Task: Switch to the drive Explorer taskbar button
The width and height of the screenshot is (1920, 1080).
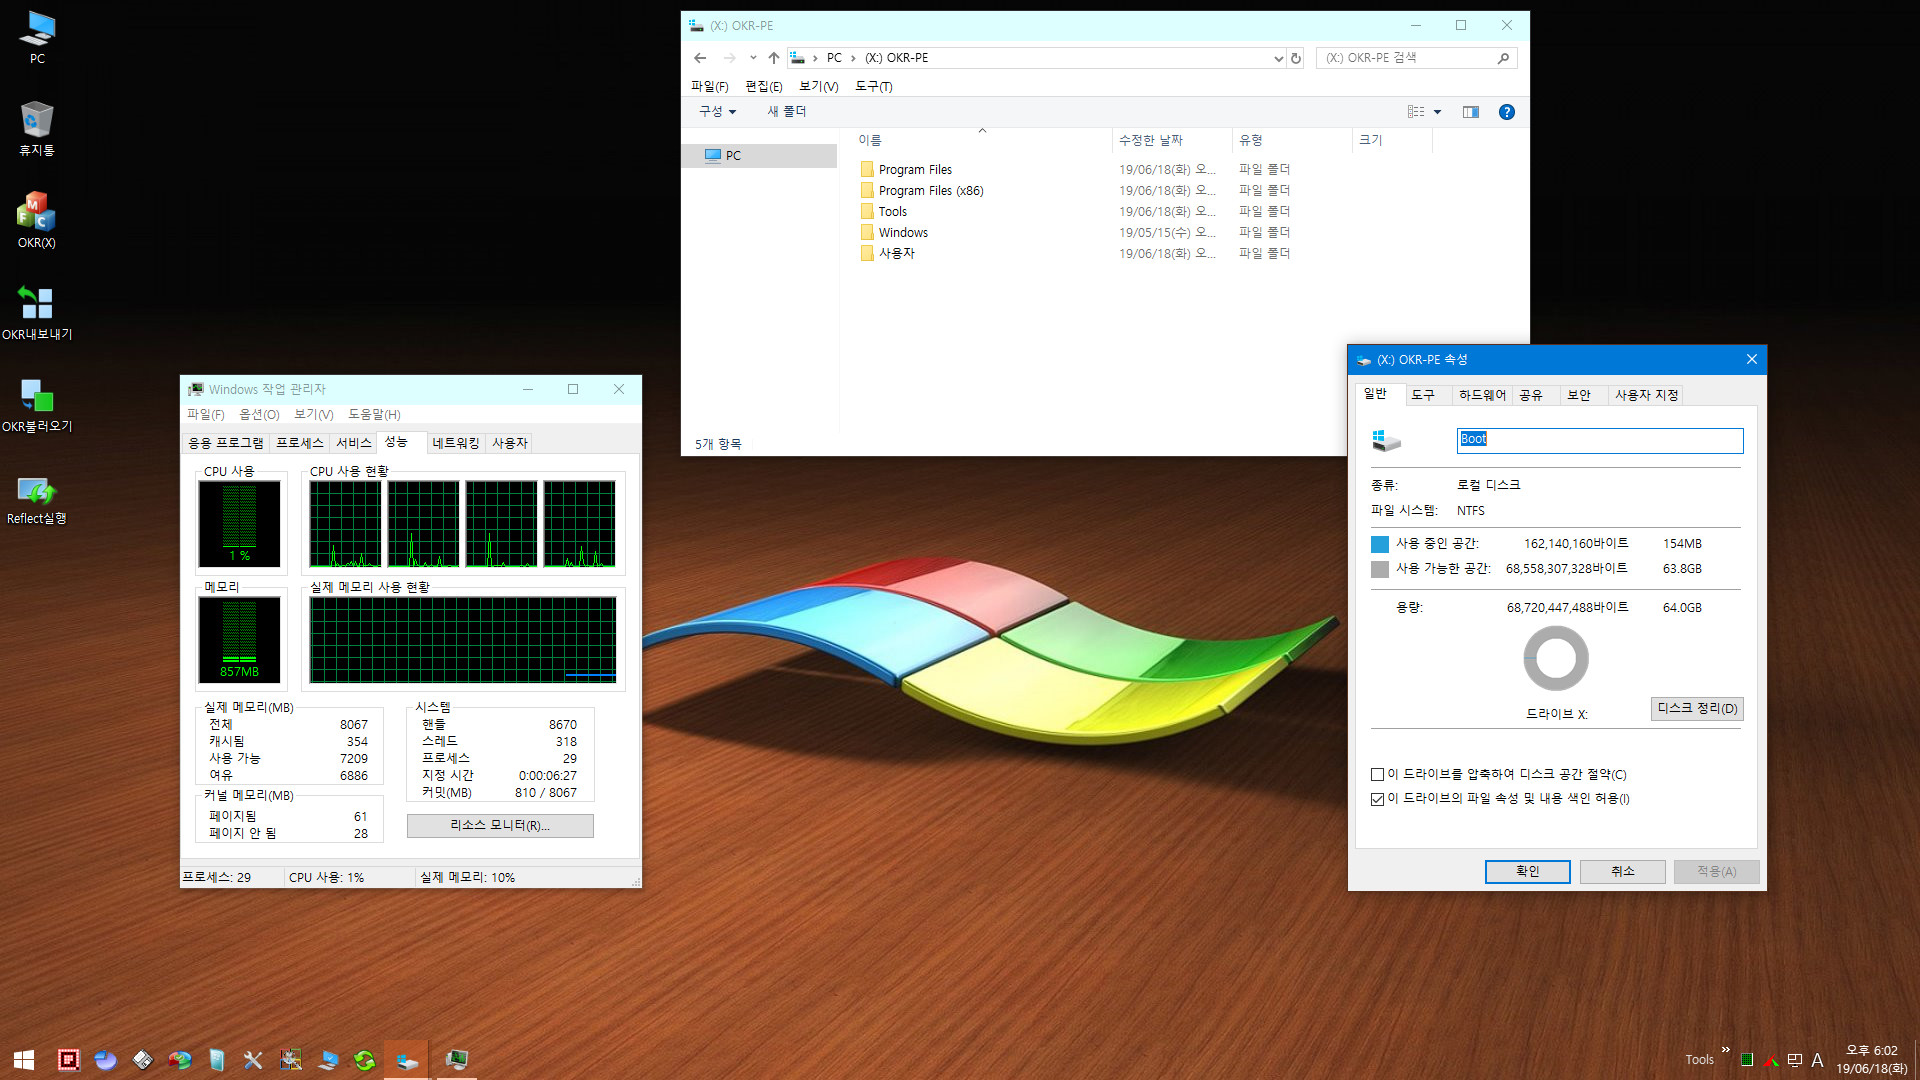Action: coord(407,1060)
